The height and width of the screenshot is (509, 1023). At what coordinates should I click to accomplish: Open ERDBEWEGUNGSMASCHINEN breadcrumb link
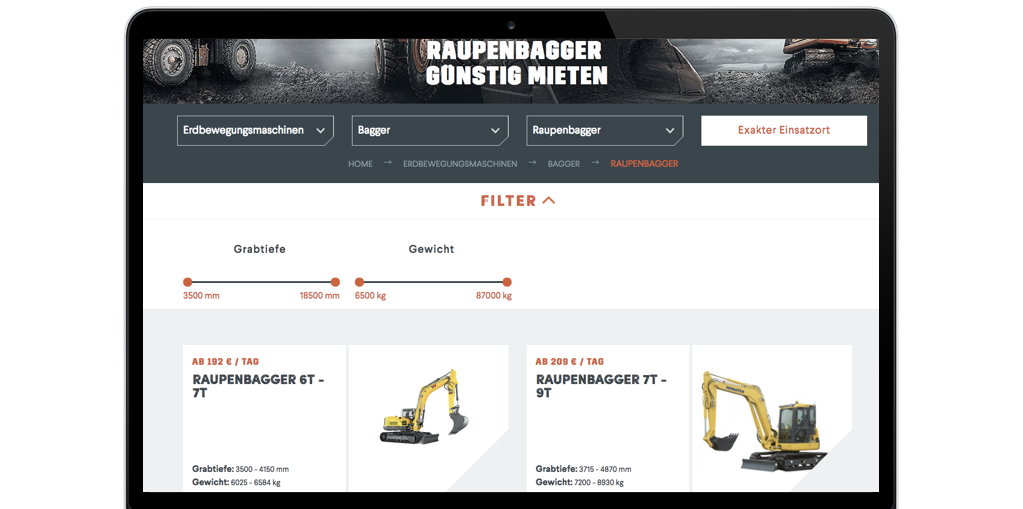pyautogui.click(x=460, y=164)
